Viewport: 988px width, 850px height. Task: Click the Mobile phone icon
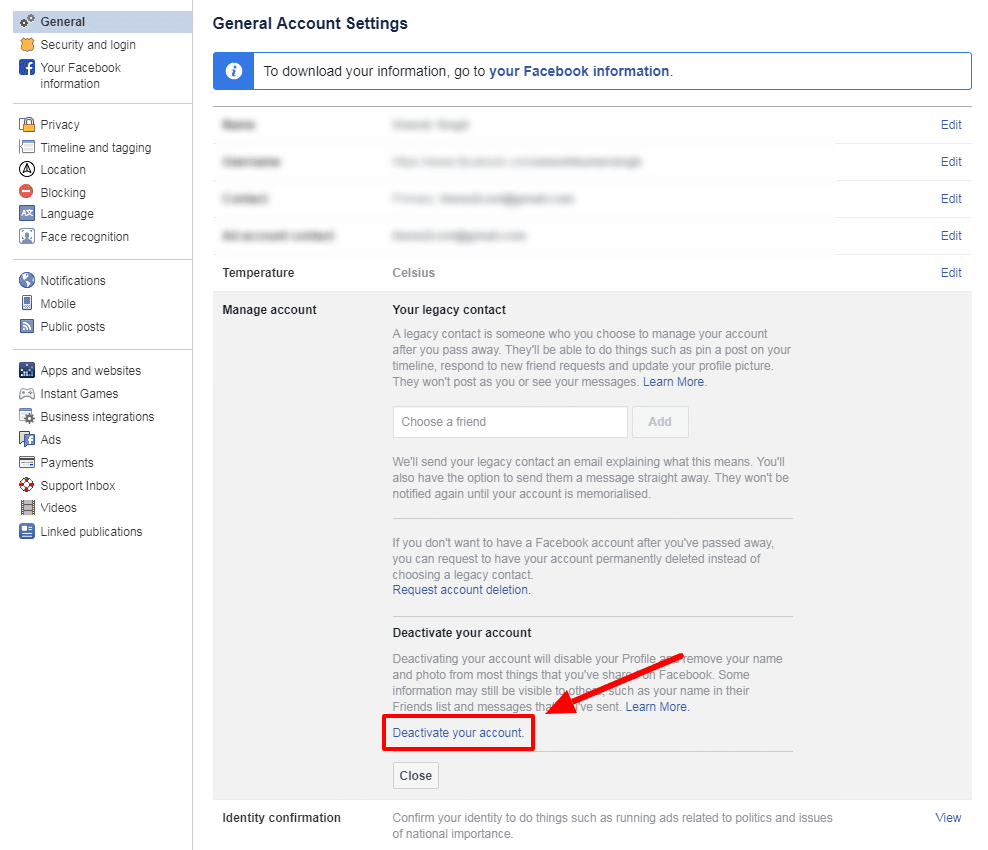tap(27, 303)
